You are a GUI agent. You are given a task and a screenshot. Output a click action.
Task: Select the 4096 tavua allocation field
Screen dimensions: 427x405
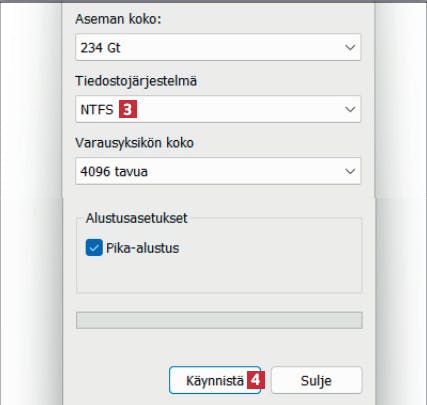pos(218,171)
